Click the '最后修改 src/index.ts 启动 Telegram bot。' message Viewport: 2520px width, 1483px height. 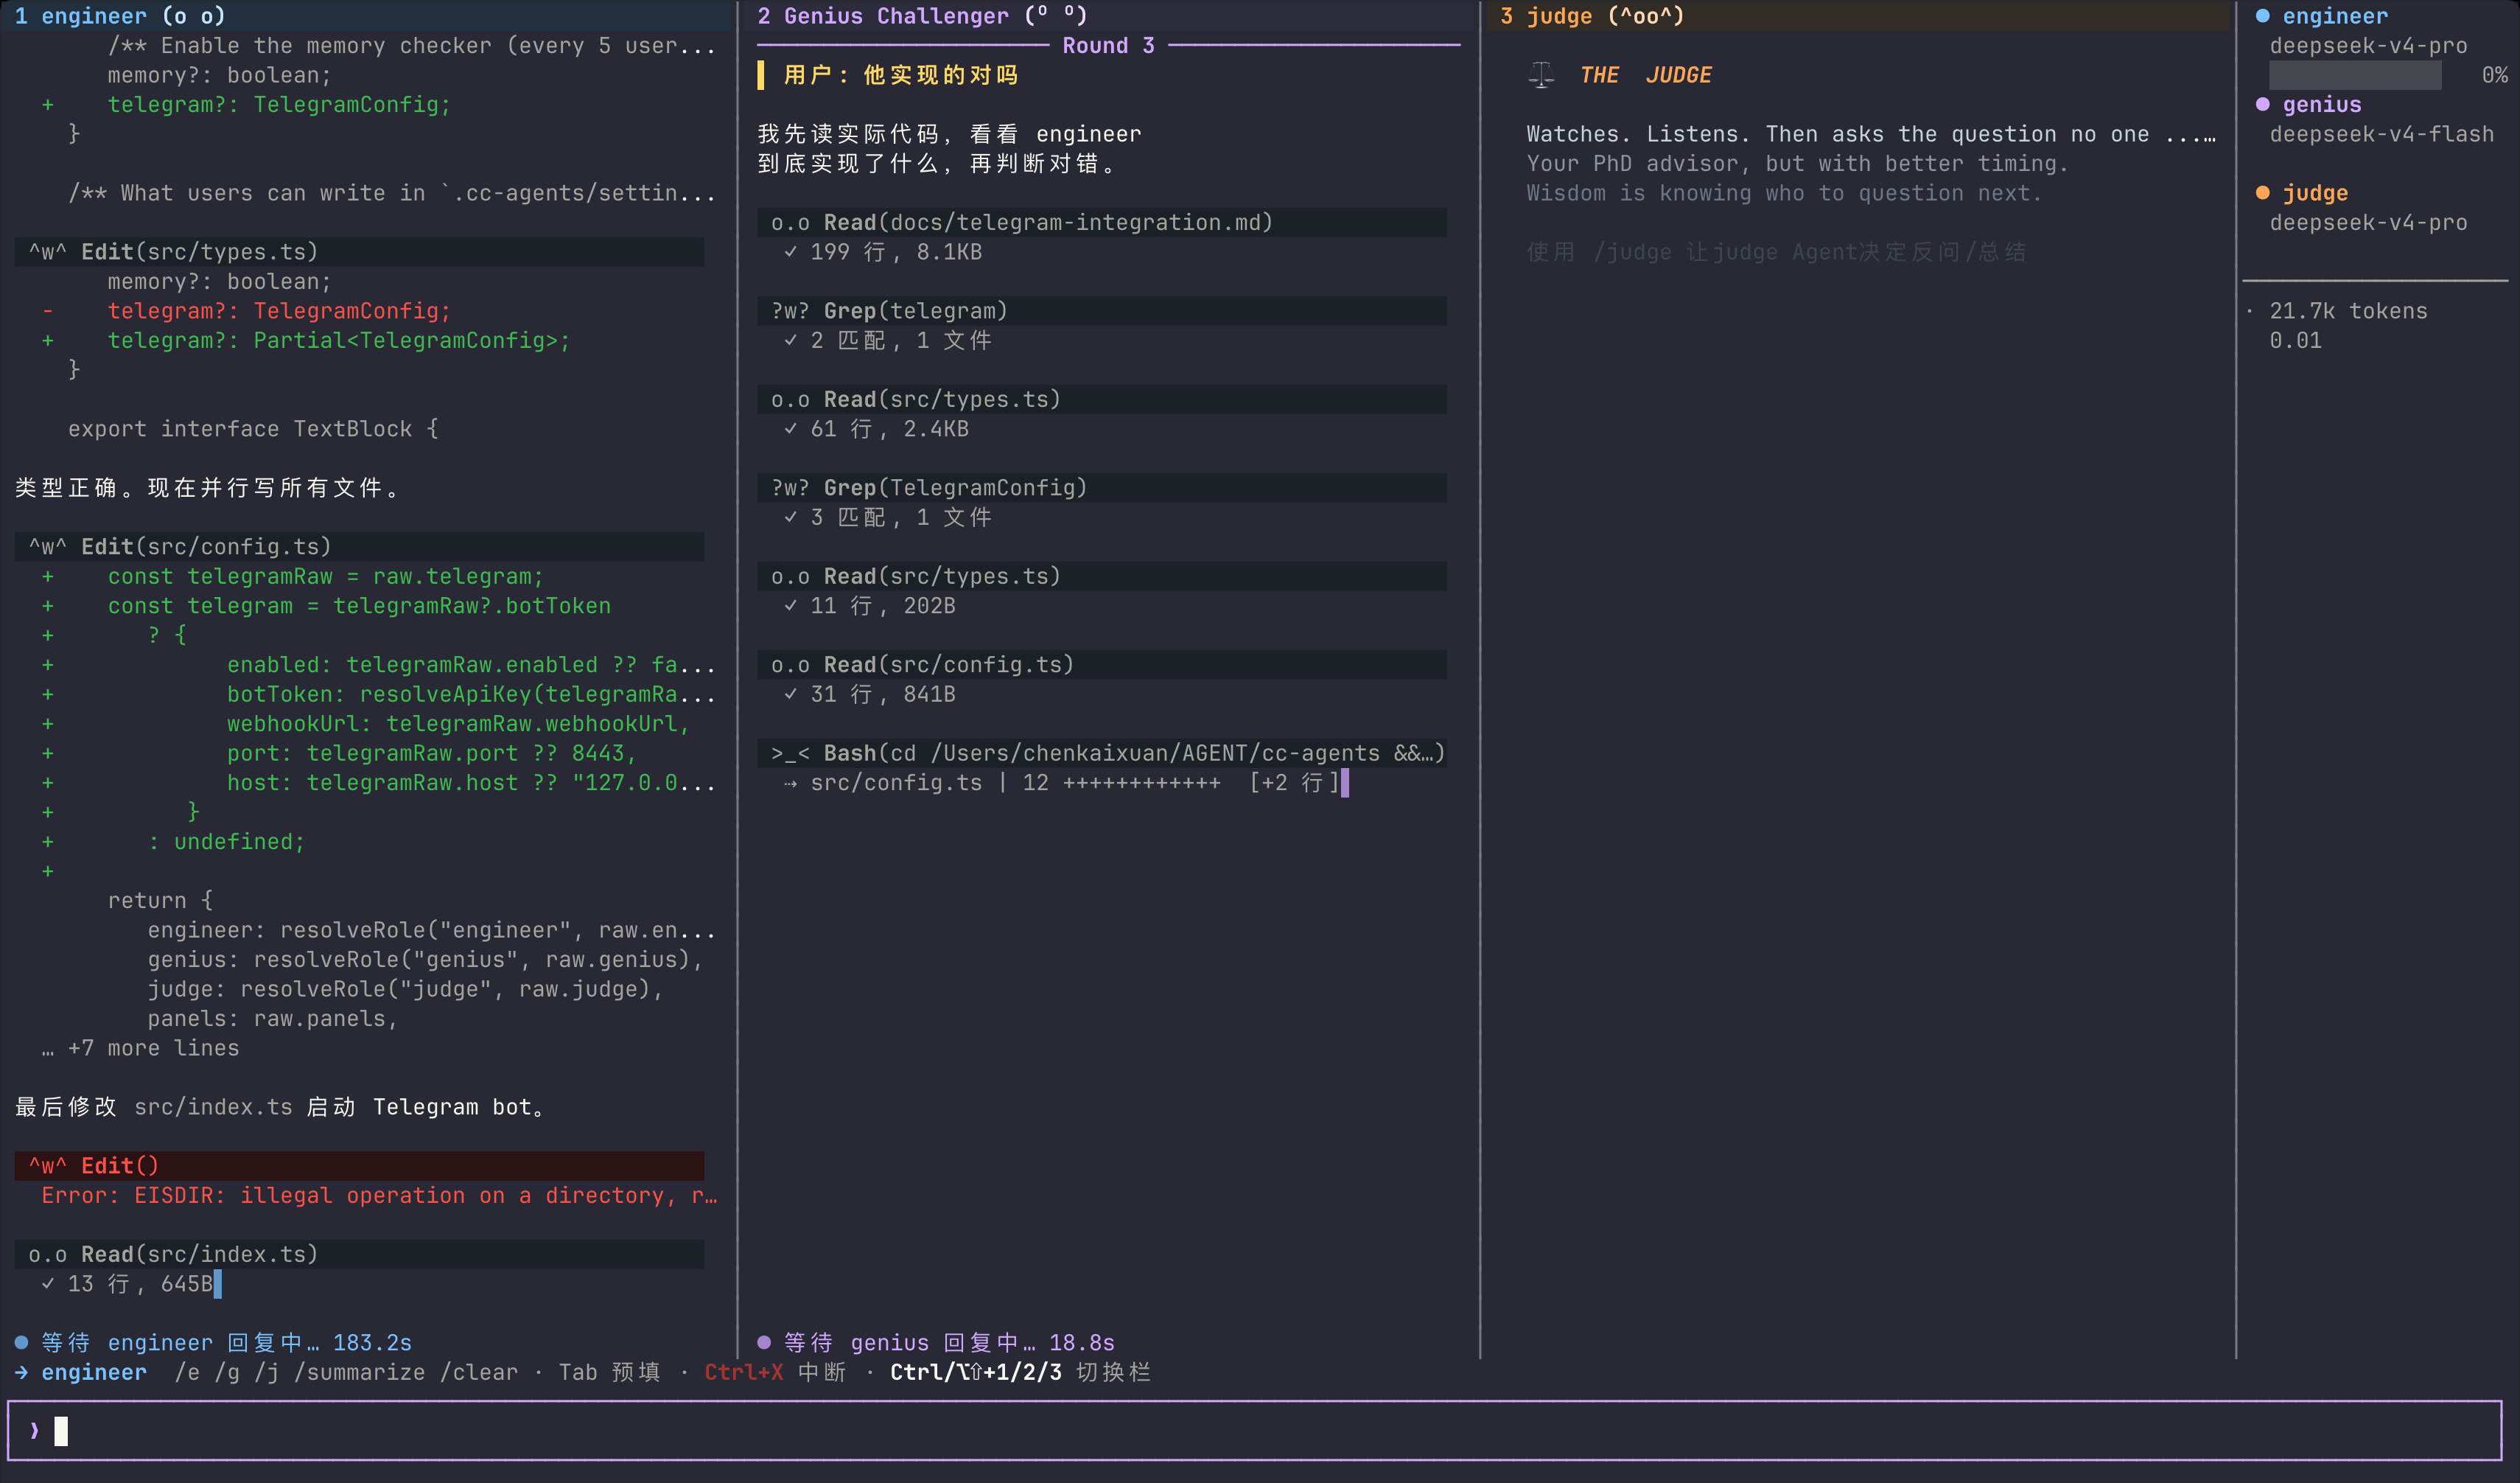coord(281,1107)
